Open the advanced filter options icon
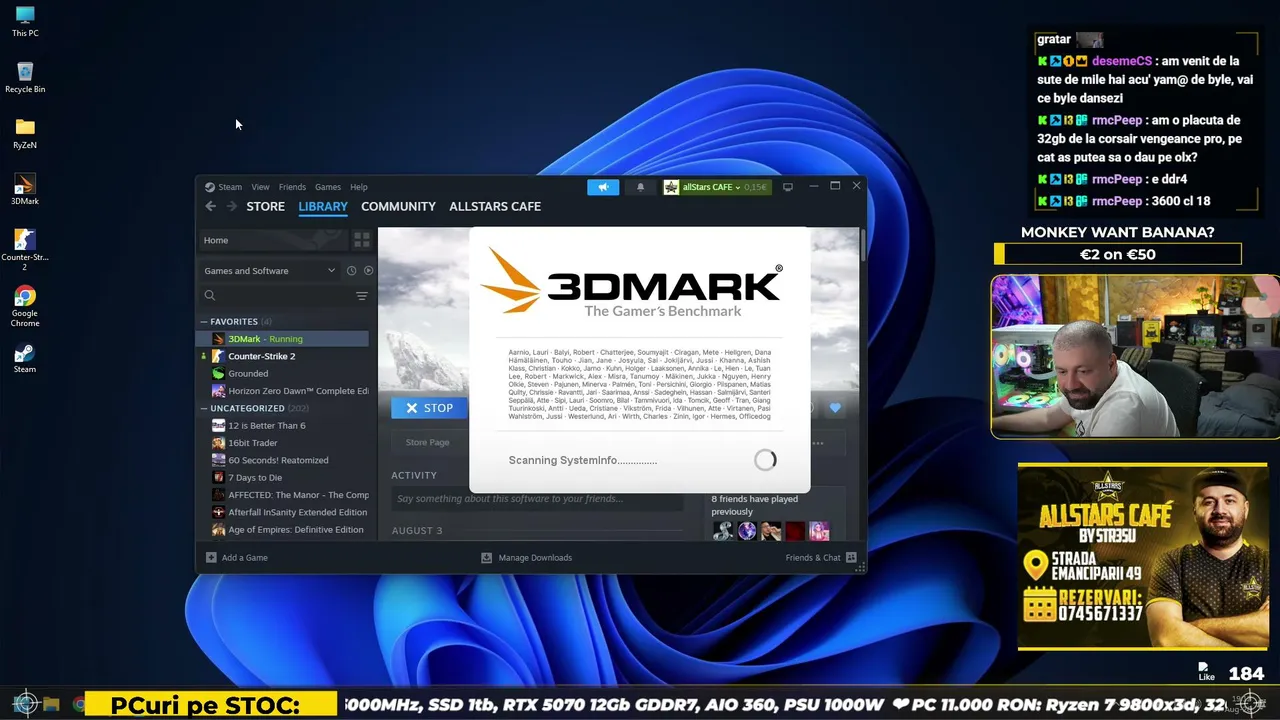Image resolution: width=1280 pixels, height=720 pixels. [362, 296]
